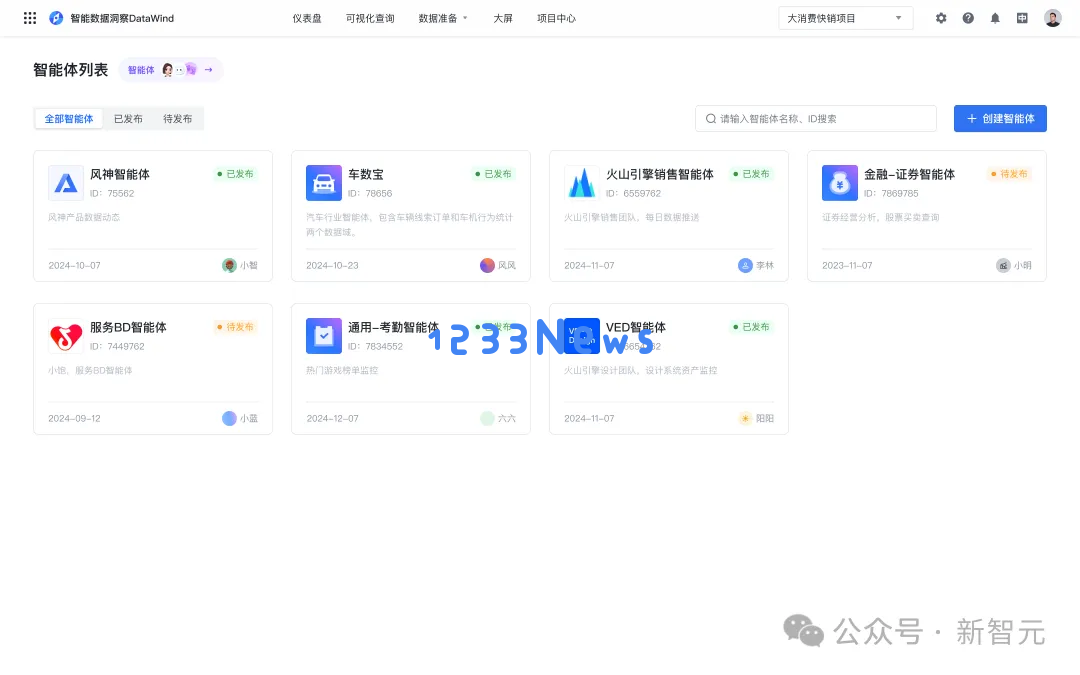The width and height of the screenshot is (1080, 675).
Task: Open the help question mark icon
Action: [968, 18]
